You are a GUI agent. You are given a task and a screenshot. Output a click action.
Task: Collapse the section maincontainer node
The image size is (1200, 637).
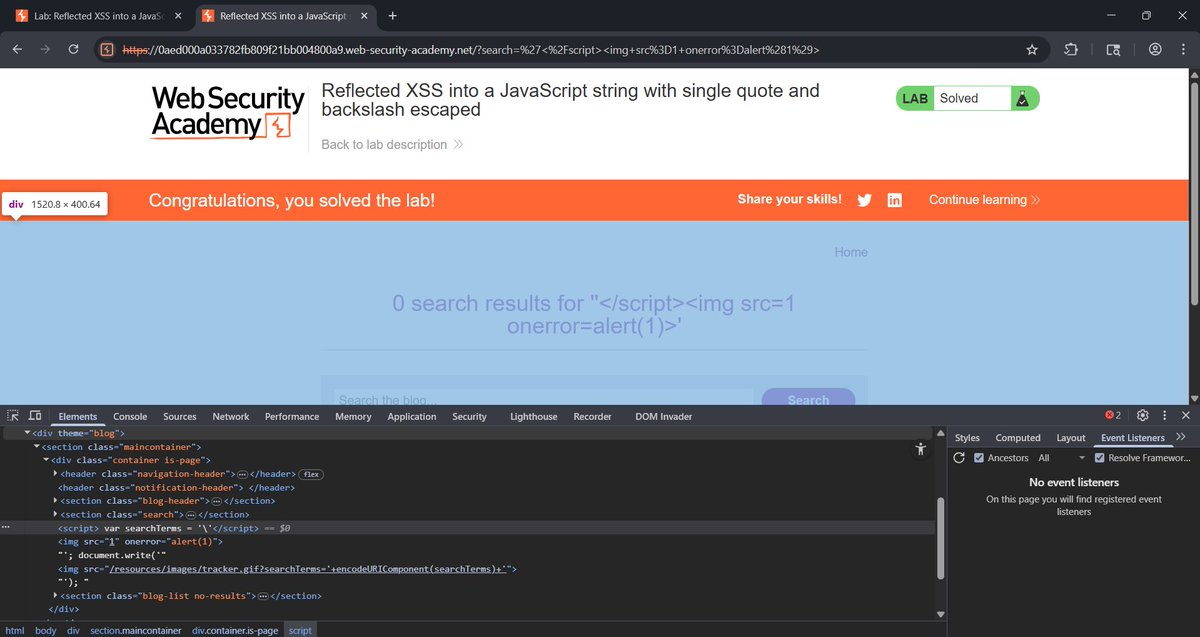36,446
